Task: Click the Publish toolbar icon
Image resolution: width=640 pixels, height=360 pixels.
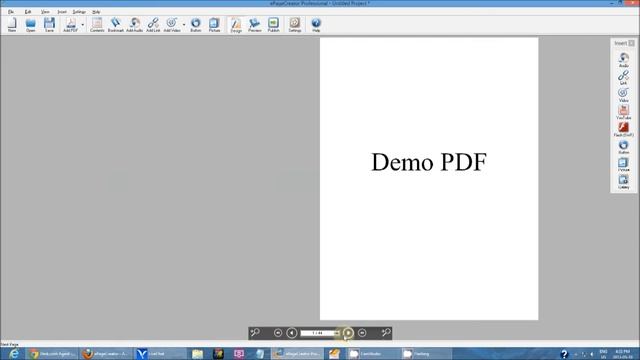Action: [x=273, y=25]
